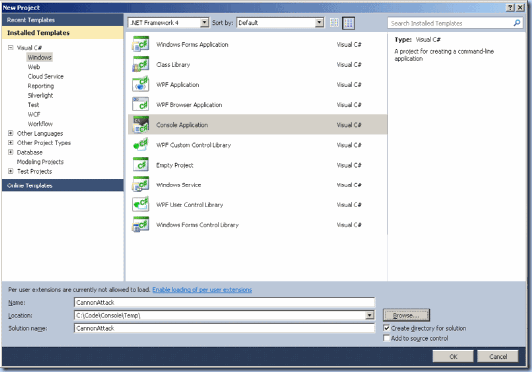Select Workflow category

click(x=40, y=124)
